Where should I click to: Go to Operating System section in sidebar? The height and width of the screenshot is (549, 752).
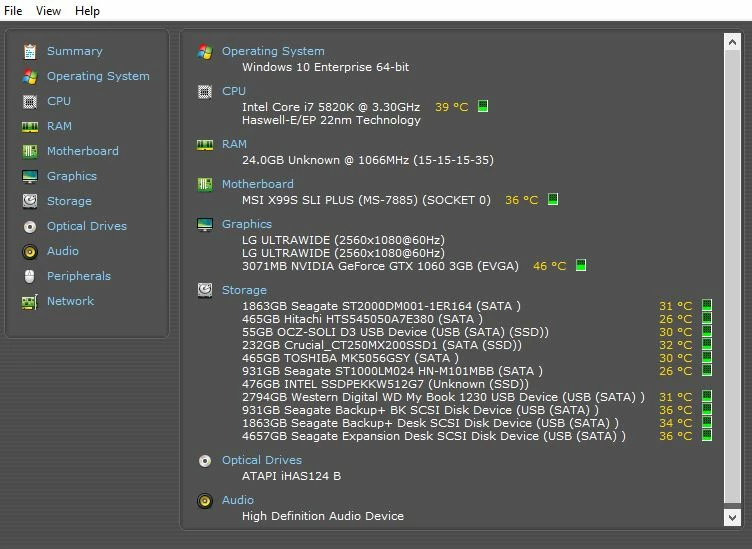click(x=98, y=76)
